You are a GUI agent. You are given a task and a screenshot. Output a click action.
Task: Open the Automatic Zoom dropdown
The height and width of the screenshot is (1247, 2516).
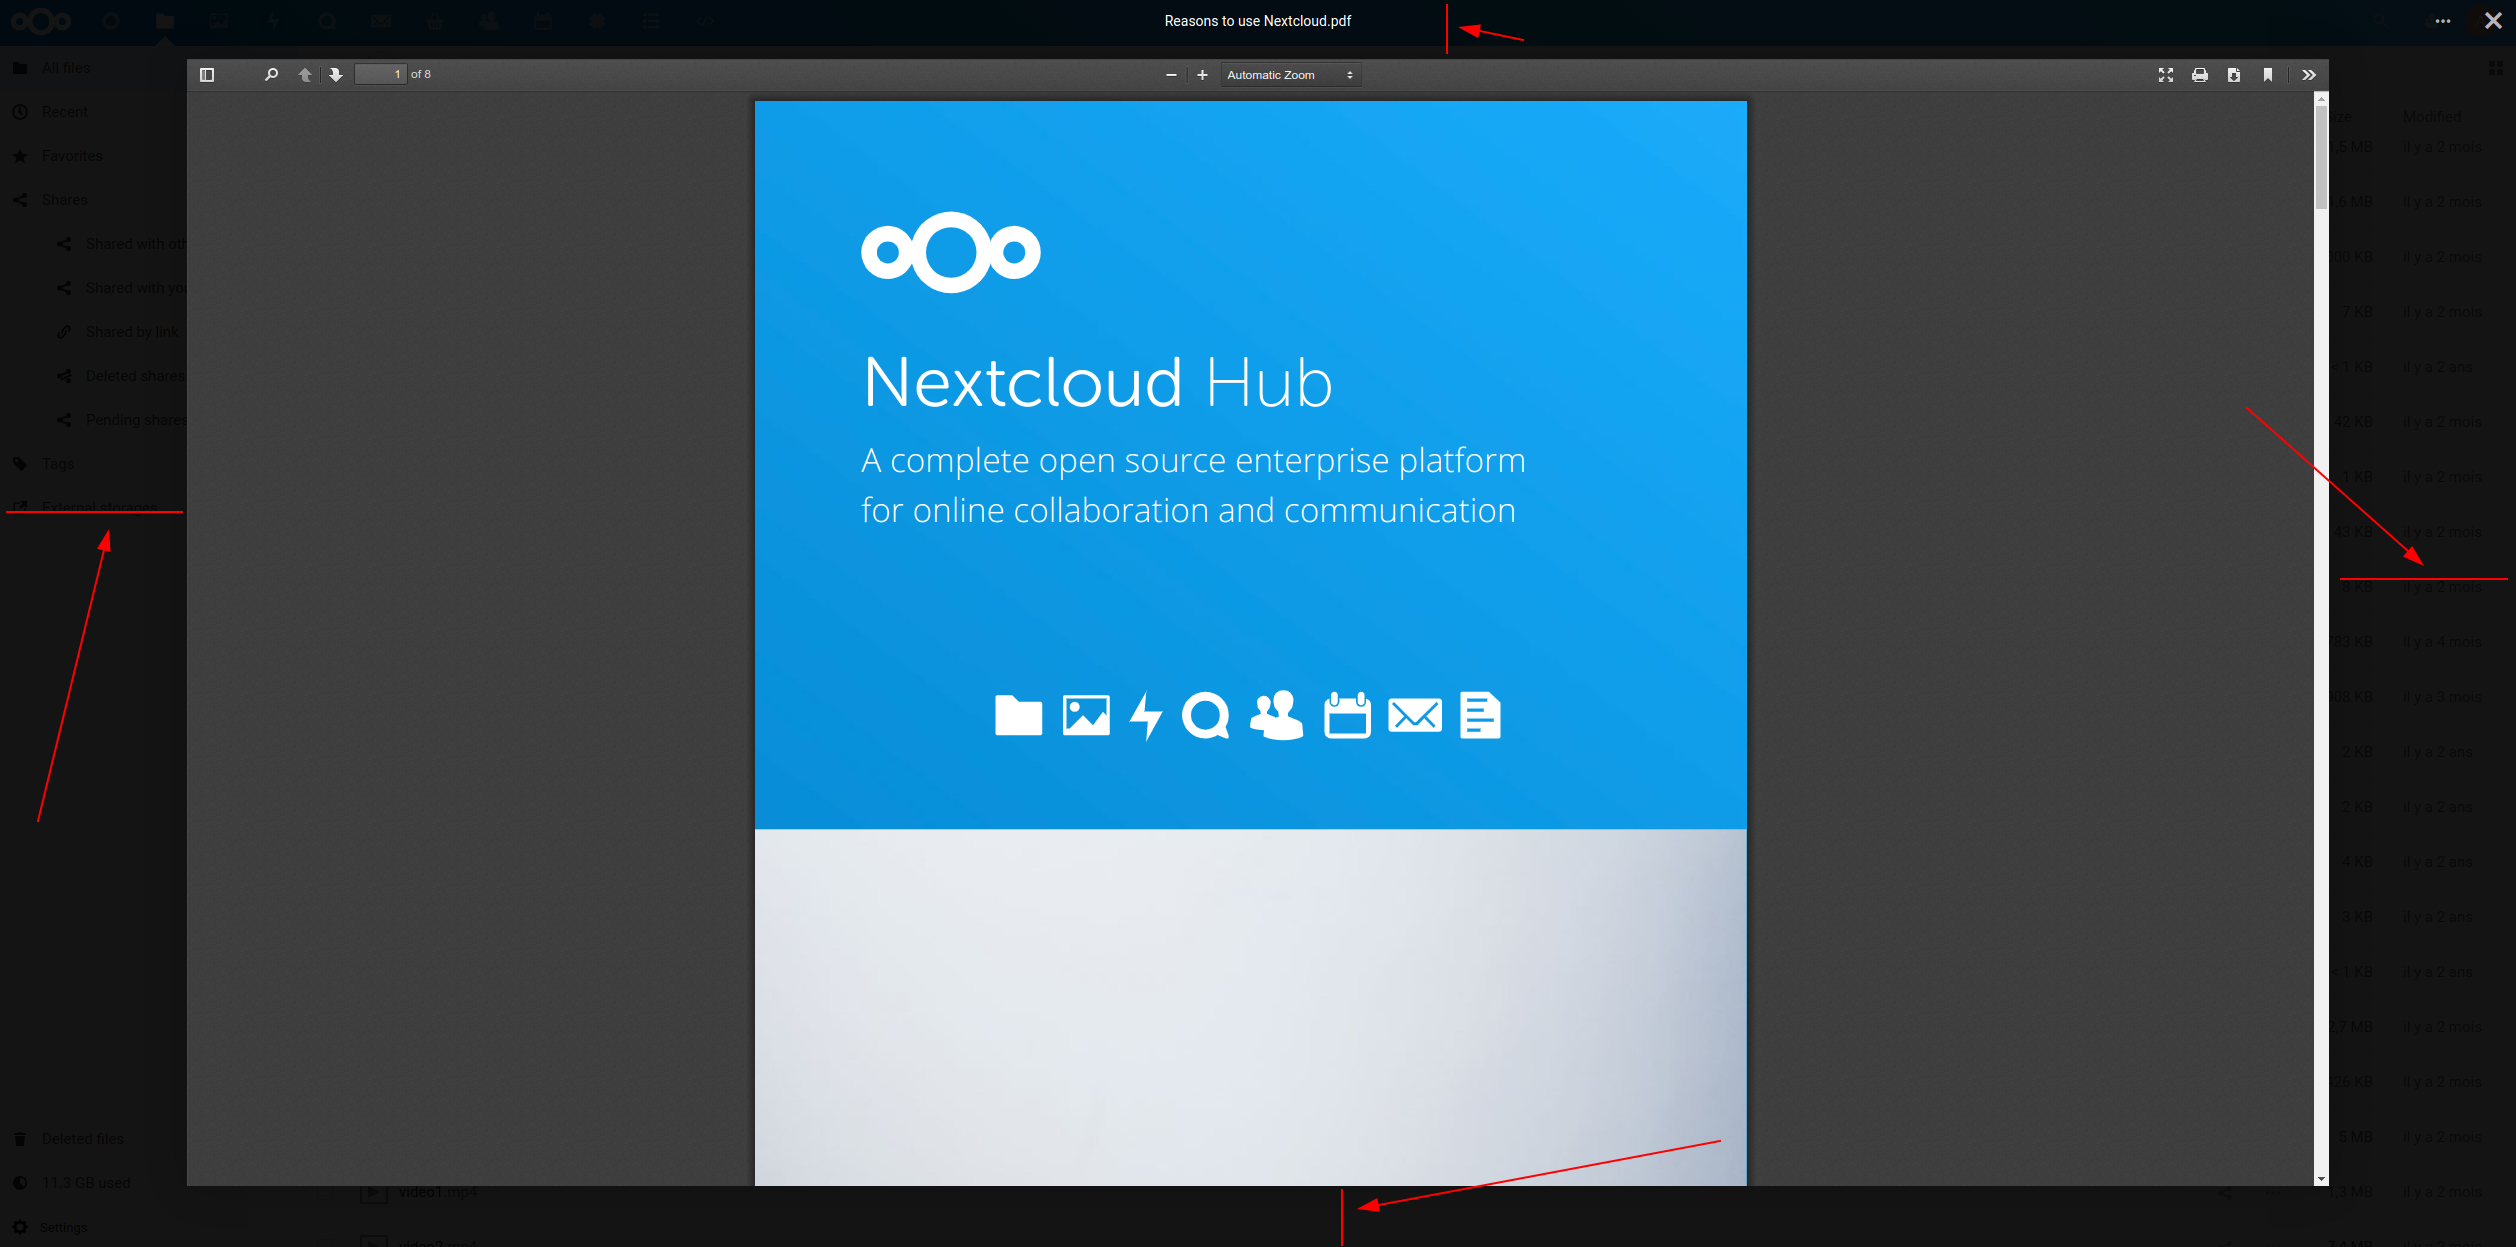point(1290,75)
